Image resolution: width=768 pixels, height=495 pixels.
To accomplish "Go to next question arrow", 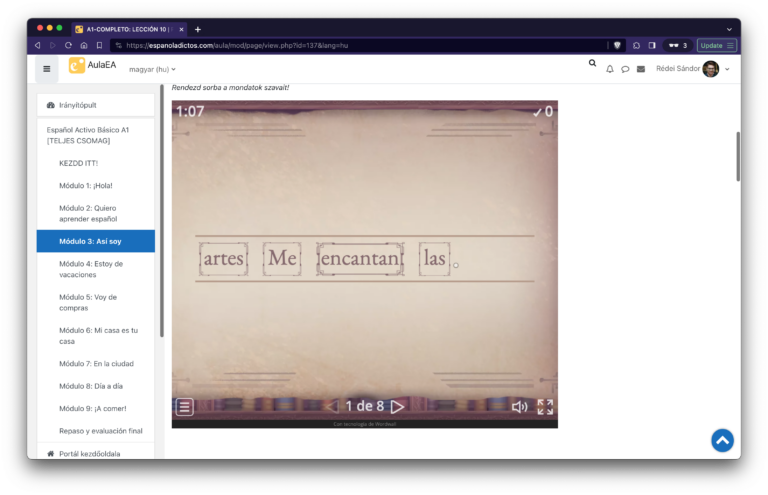I will (x=397, y=406).
